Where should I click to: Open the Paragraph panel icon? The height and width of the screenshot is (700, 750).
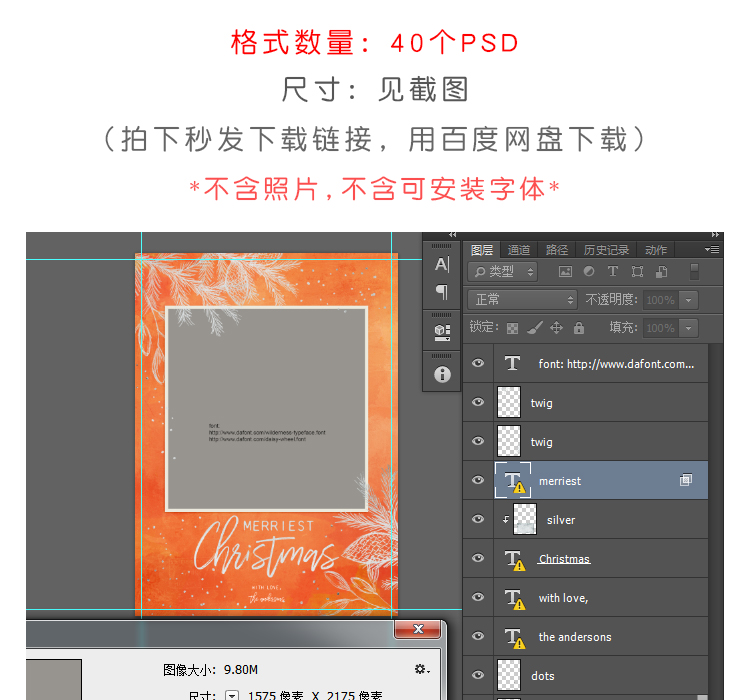tap(442, 292)
